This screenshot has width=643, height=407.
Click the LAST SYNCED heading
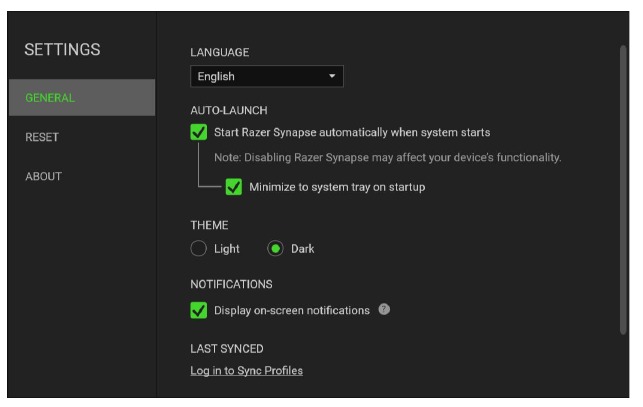227,349
